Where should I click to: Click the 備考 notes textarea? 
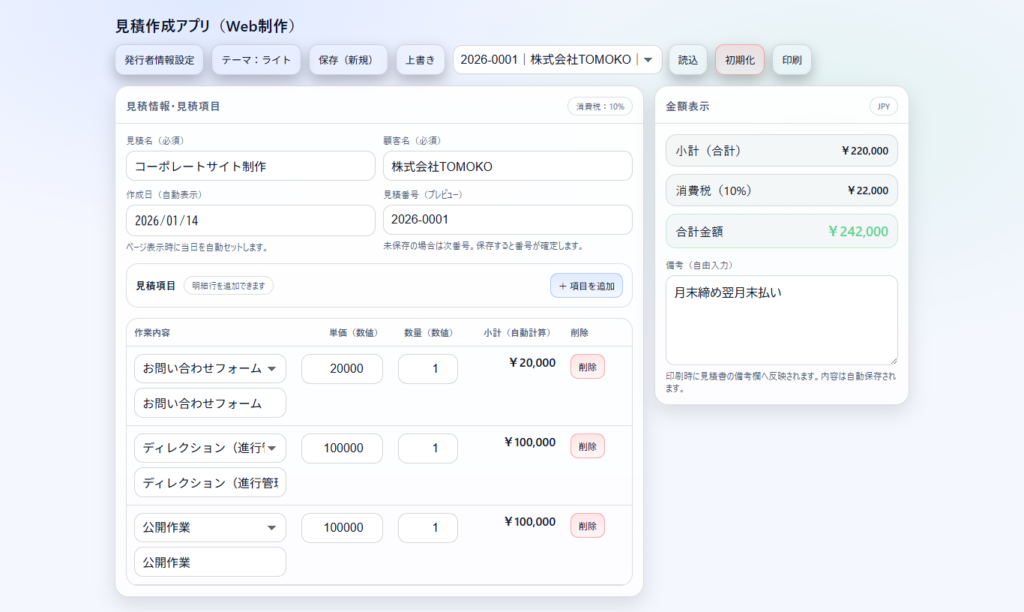(x=781, y=320)
